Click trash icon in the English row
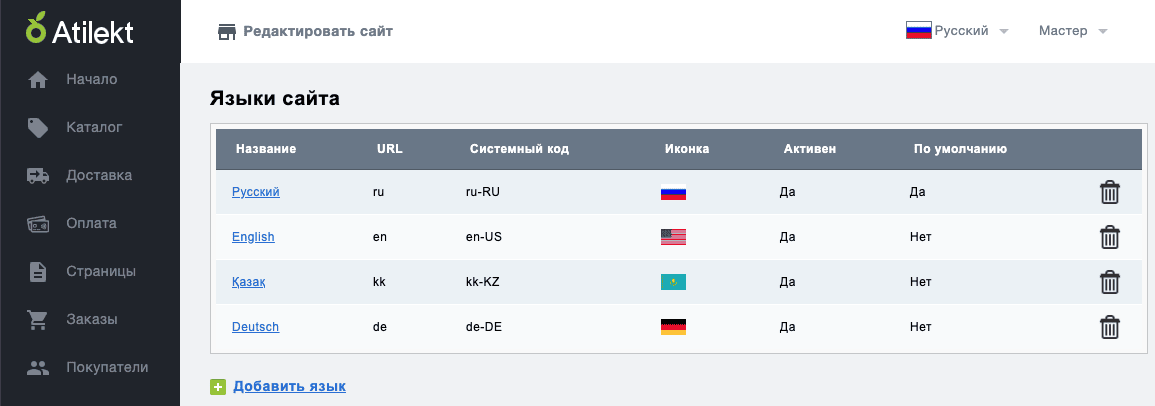Viewport: 1155px width, 406px height. tap(1109, 237)
